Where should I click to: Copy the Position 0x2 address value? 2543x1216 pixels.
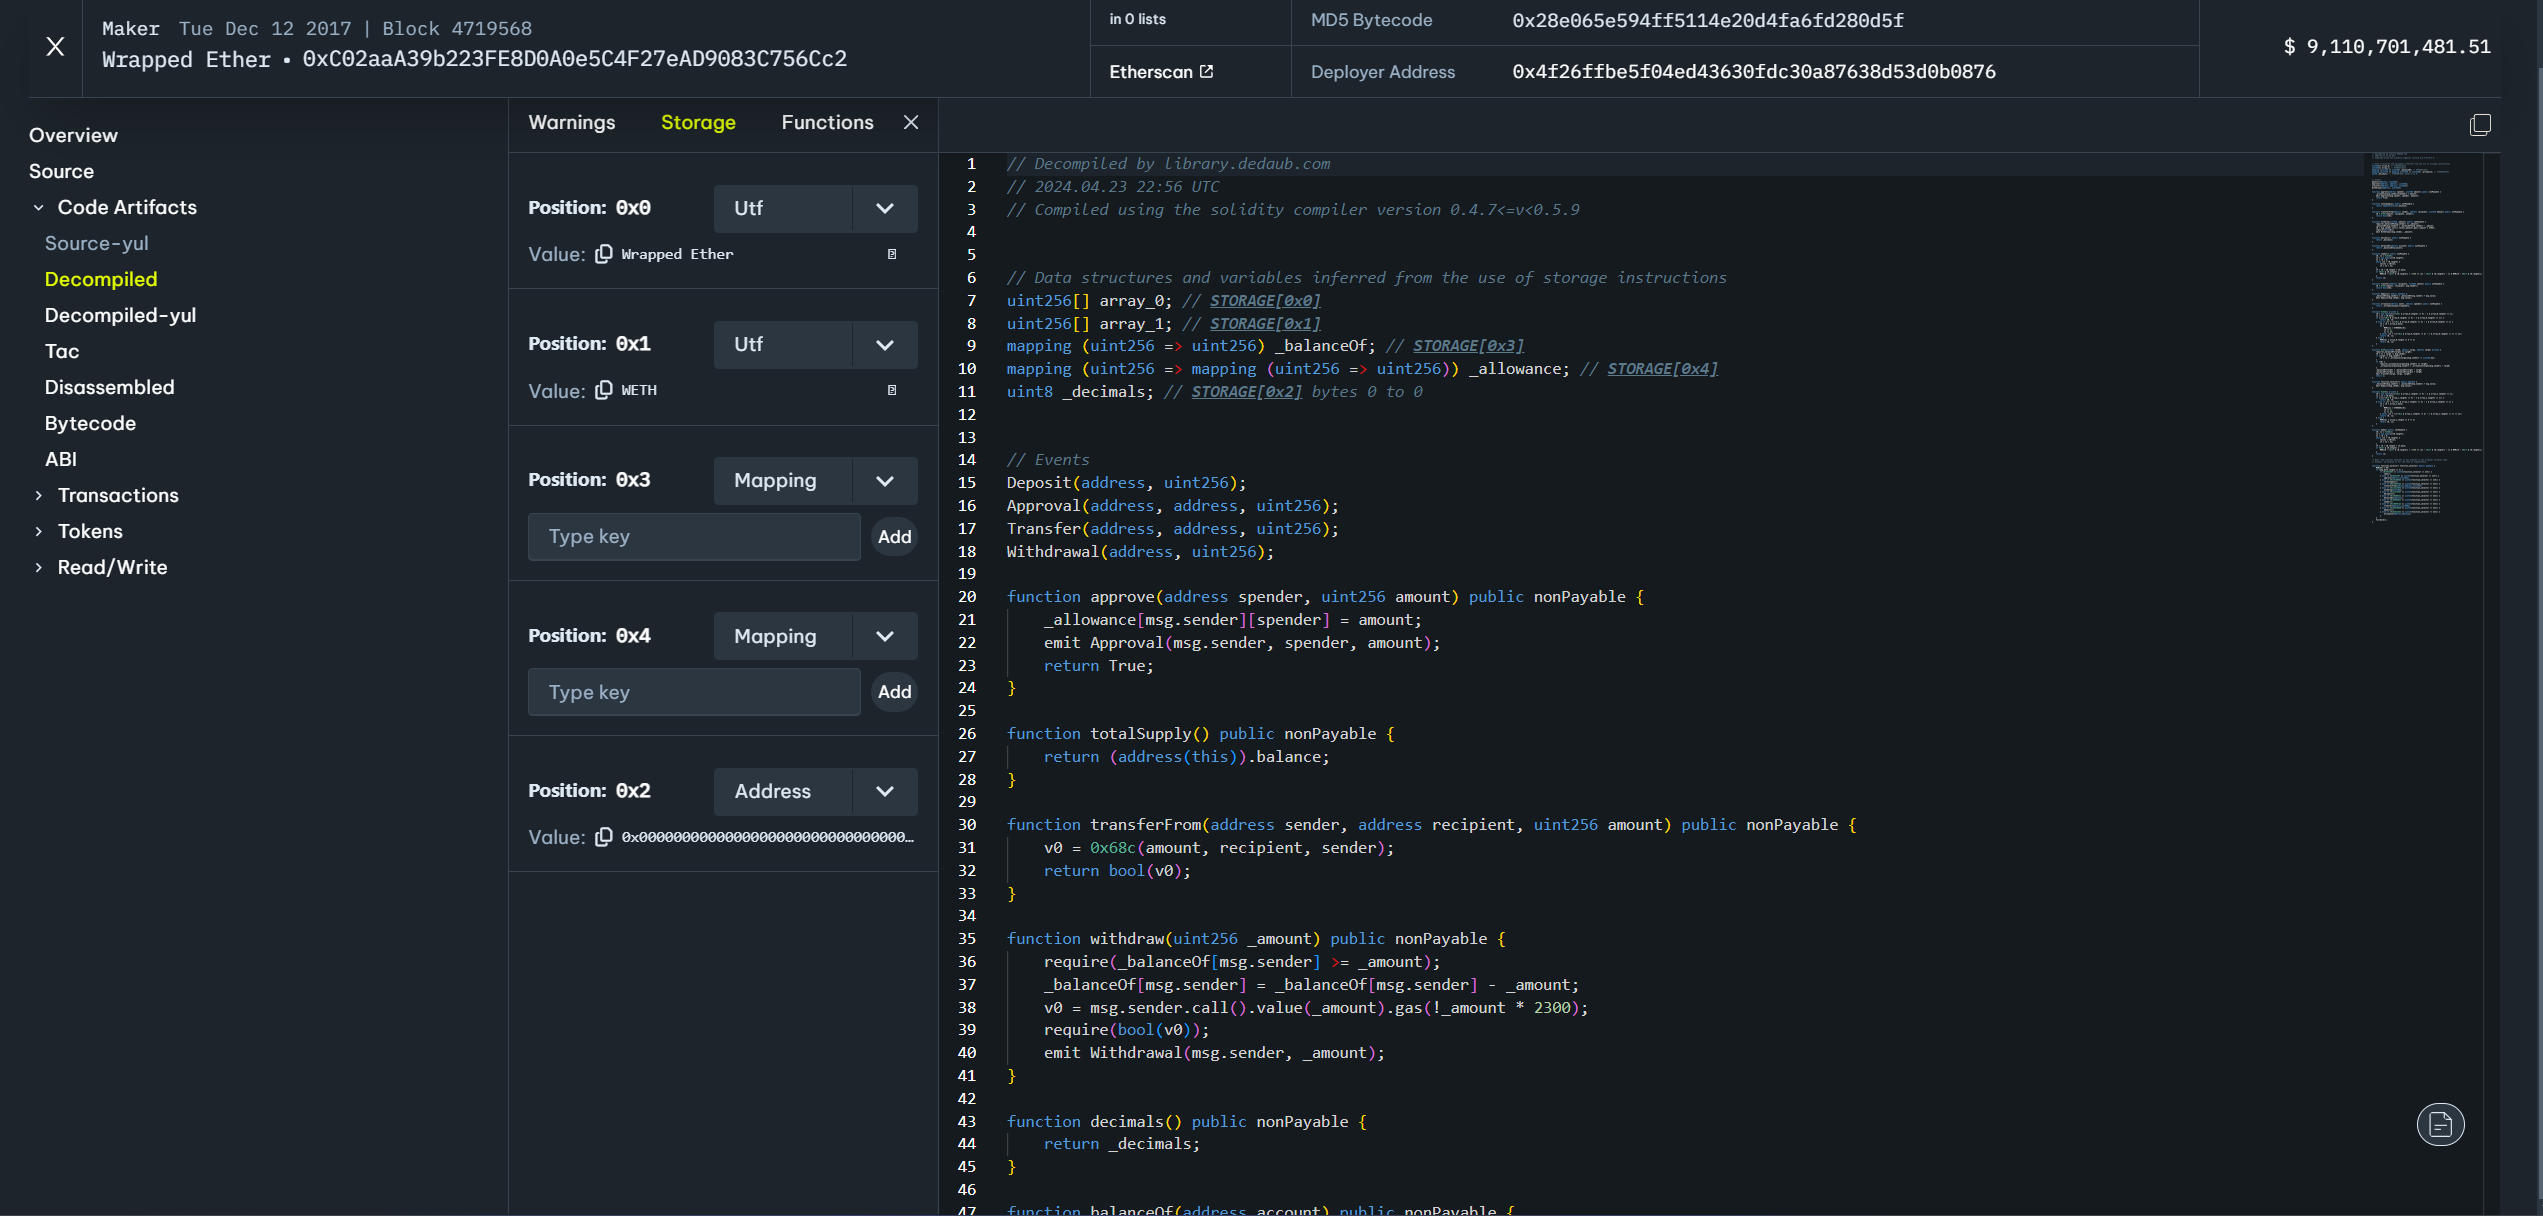[604, 837]
